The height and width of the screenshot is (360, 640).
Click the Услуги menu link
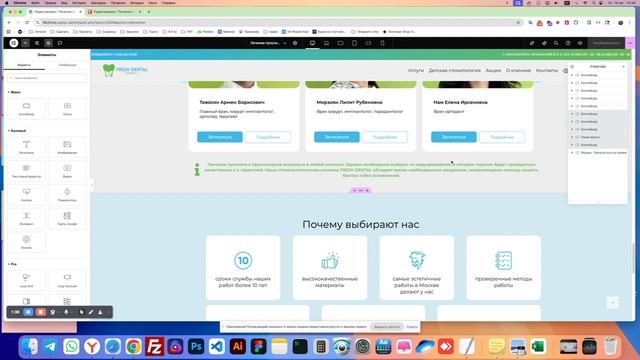pyautogui.click(x=416, y=71)
